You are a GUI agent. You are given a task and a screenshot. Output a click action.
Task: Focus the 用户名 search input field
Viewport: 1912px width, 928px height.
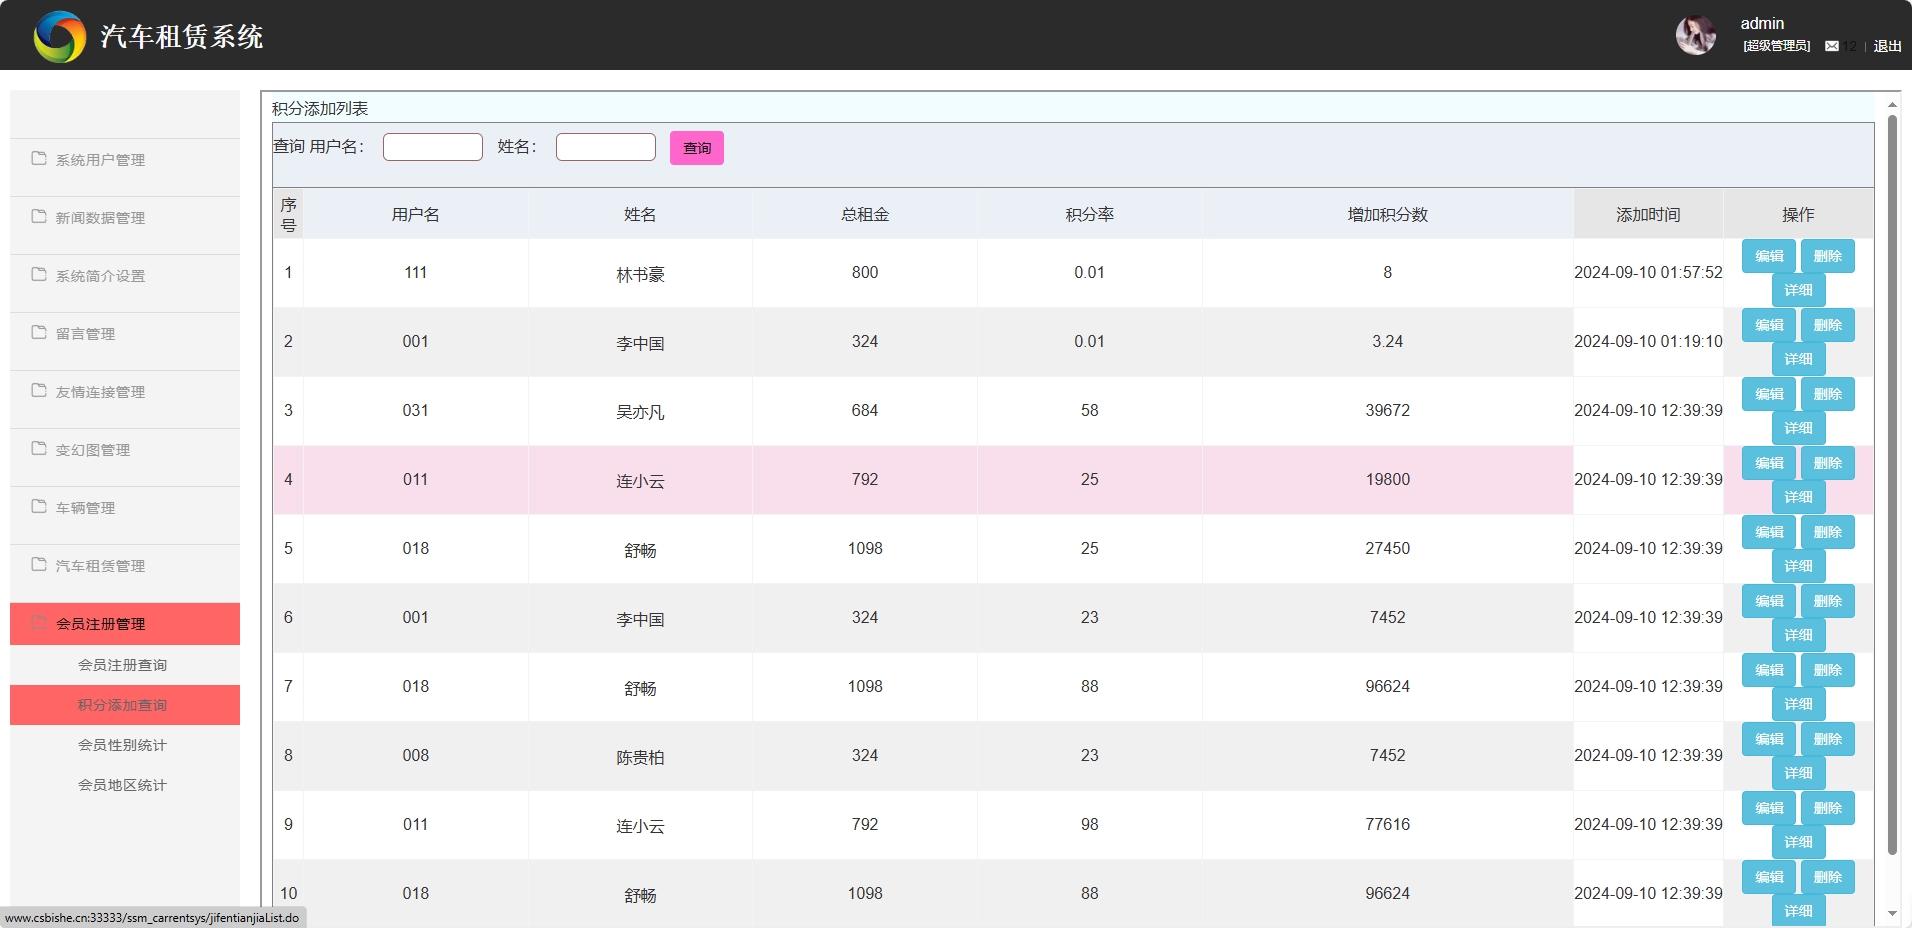coord(432,147)
